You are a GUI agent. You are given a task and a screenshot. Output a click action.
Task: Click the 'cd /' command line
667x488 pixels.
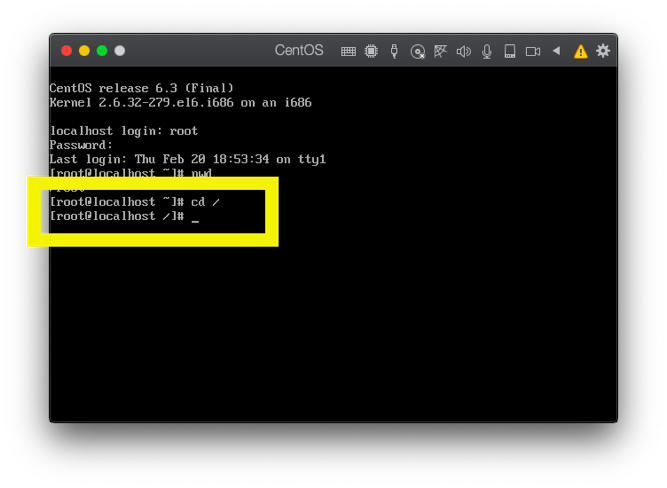point(135,202)
